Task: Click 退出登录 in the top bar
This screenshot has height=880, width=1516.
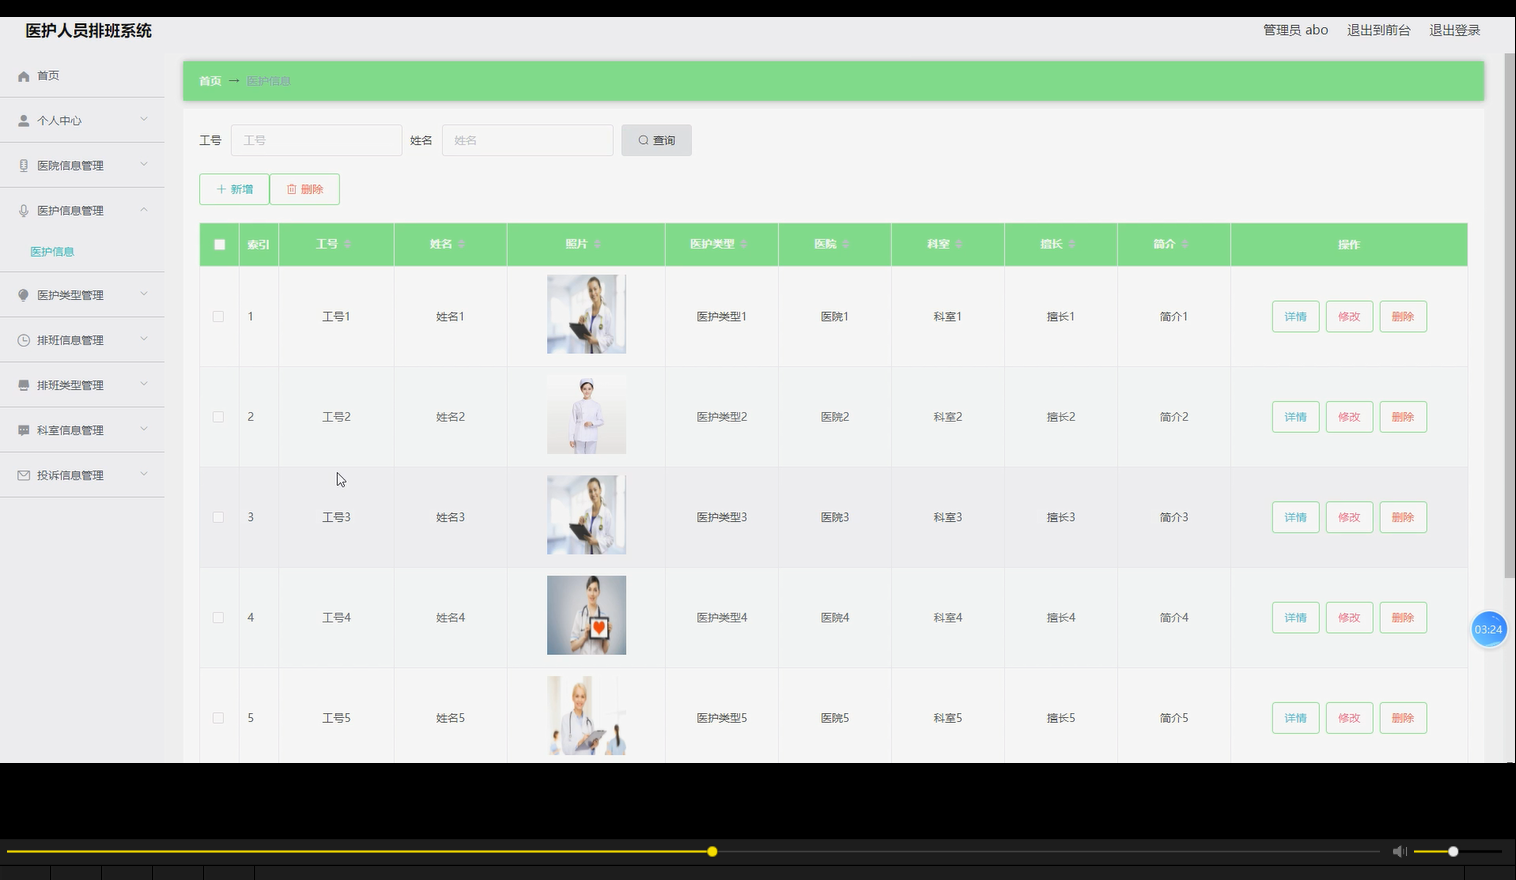Action: tap(1454, 30)
